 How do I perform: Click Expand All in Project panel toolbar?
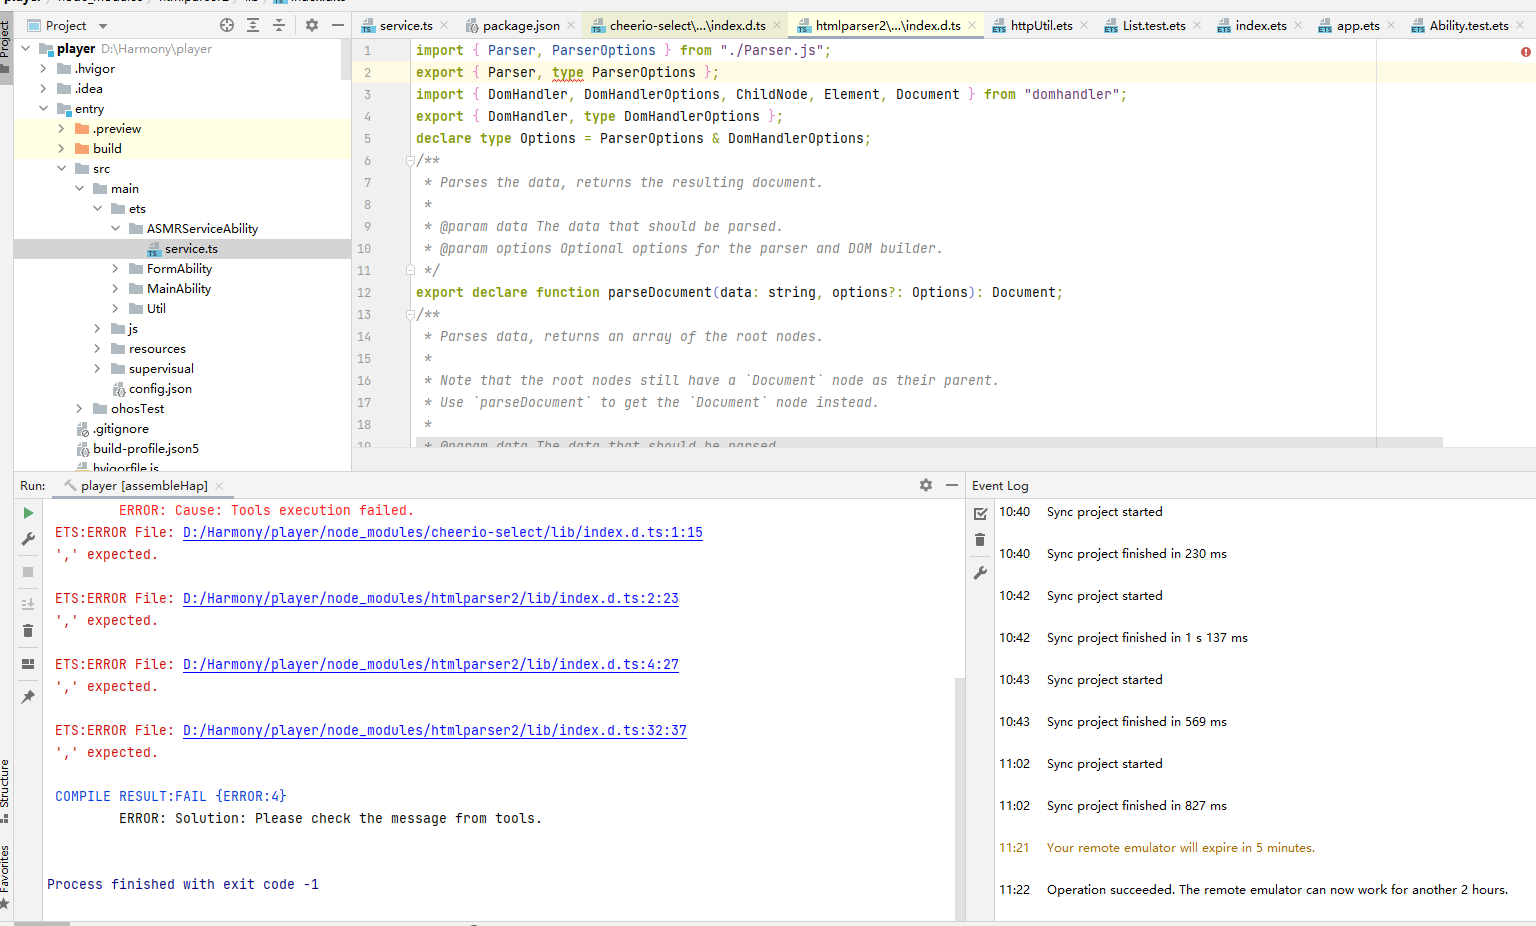pos(253,25)
